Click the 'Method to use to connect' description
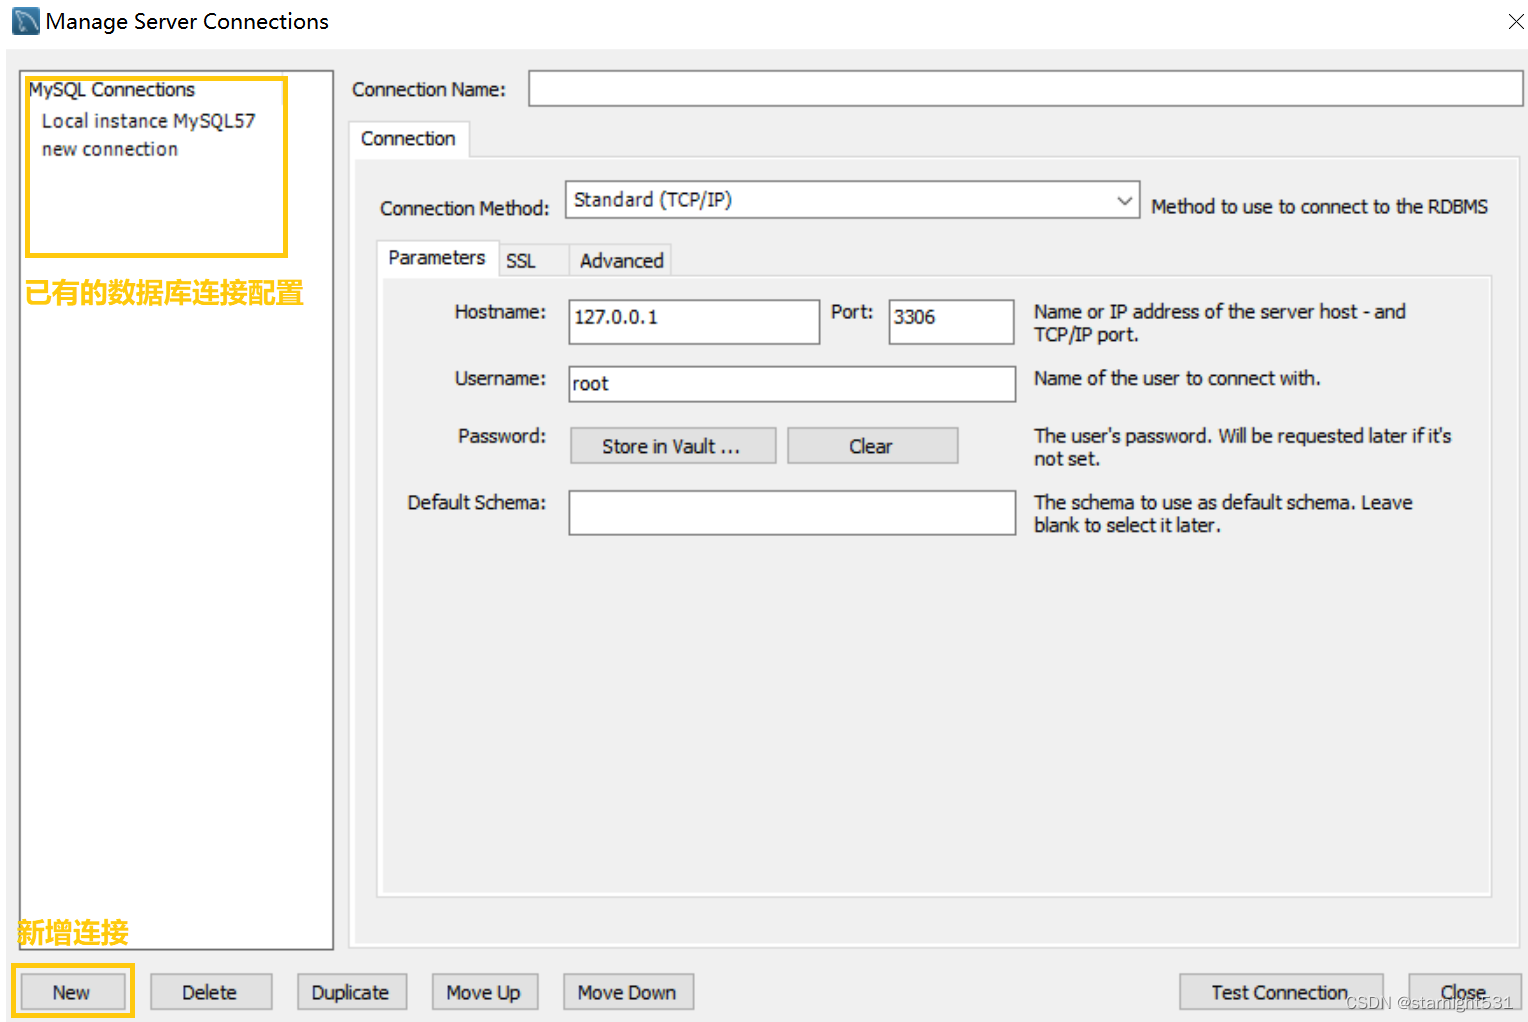Image resolution: width=1528 pixels, height=1022 pixels. tap(1319, 207)
